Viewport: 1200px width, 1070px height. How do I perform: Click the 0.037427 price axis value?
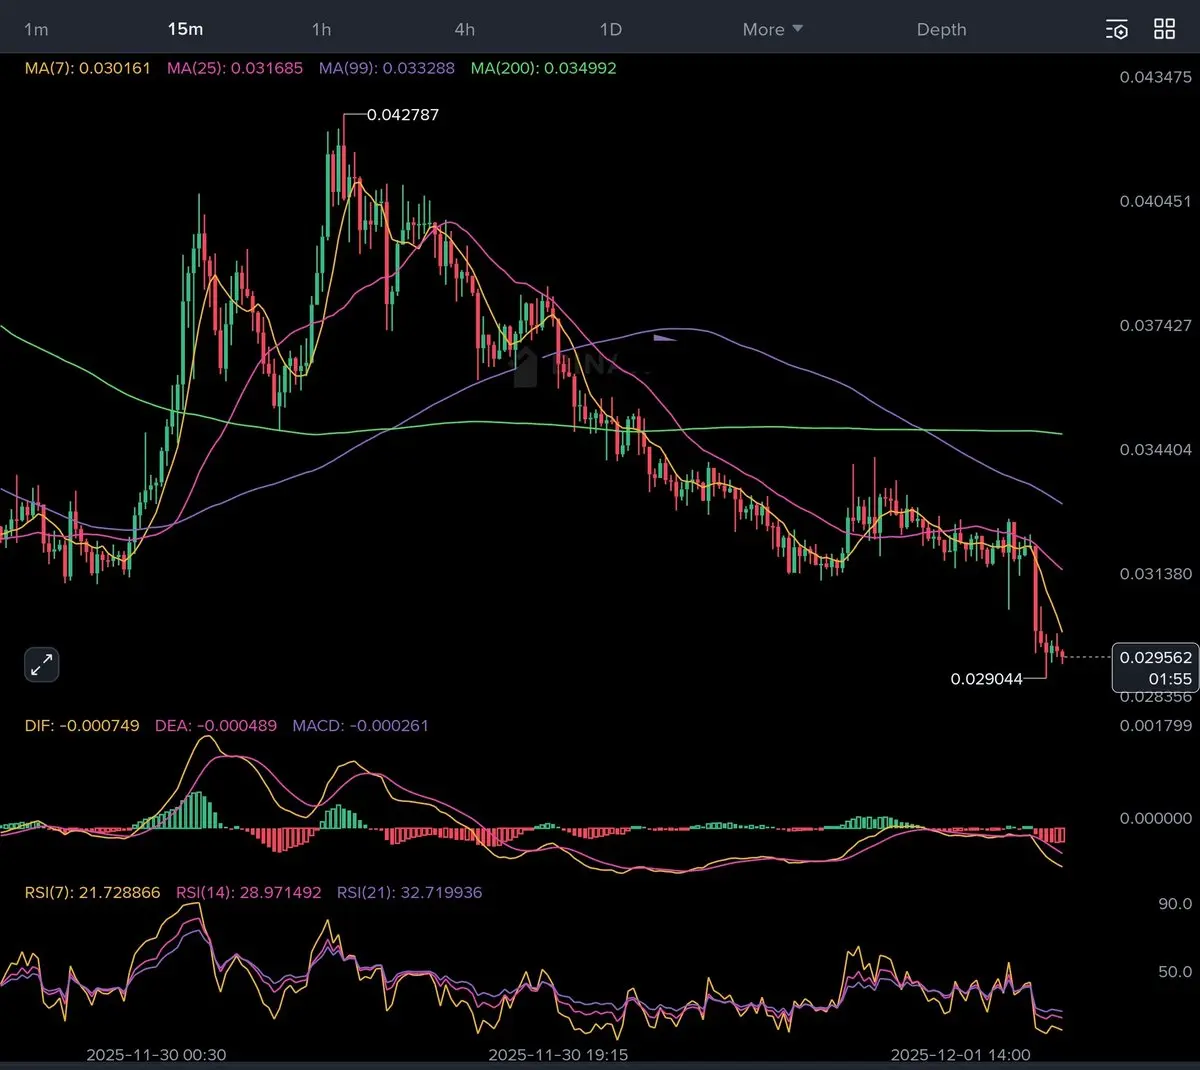(1156, 325)
